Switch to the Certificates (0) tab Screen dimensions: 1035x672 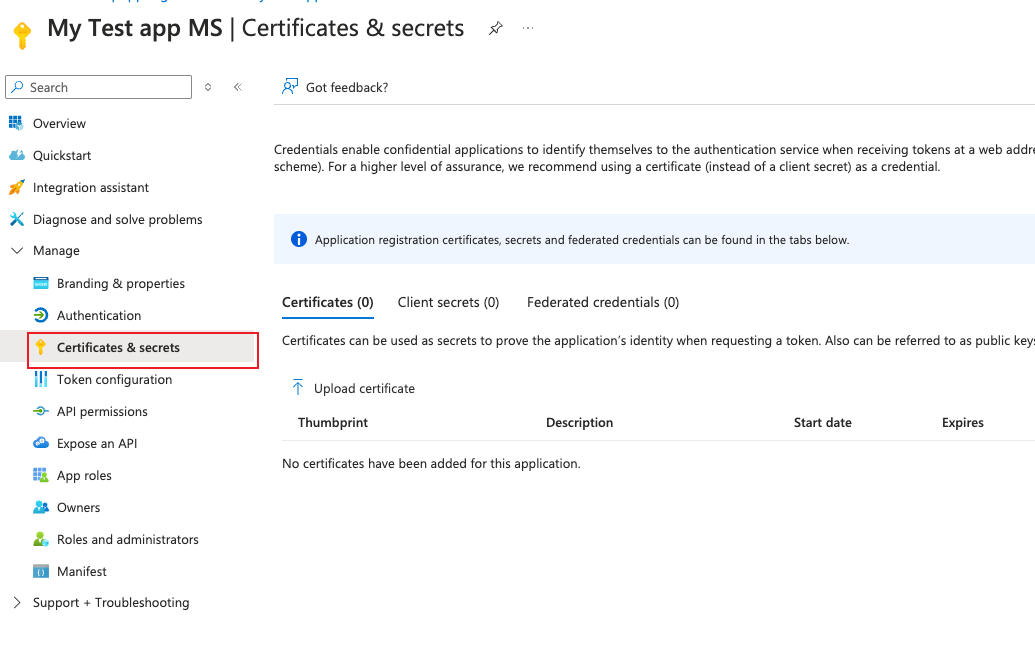327,302
